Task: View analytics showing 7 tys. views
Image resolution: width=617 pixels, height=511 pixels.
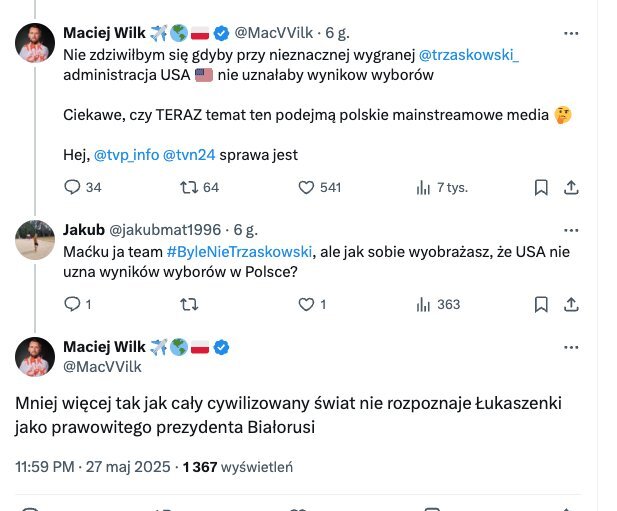Action: click(x=424, y=187)
